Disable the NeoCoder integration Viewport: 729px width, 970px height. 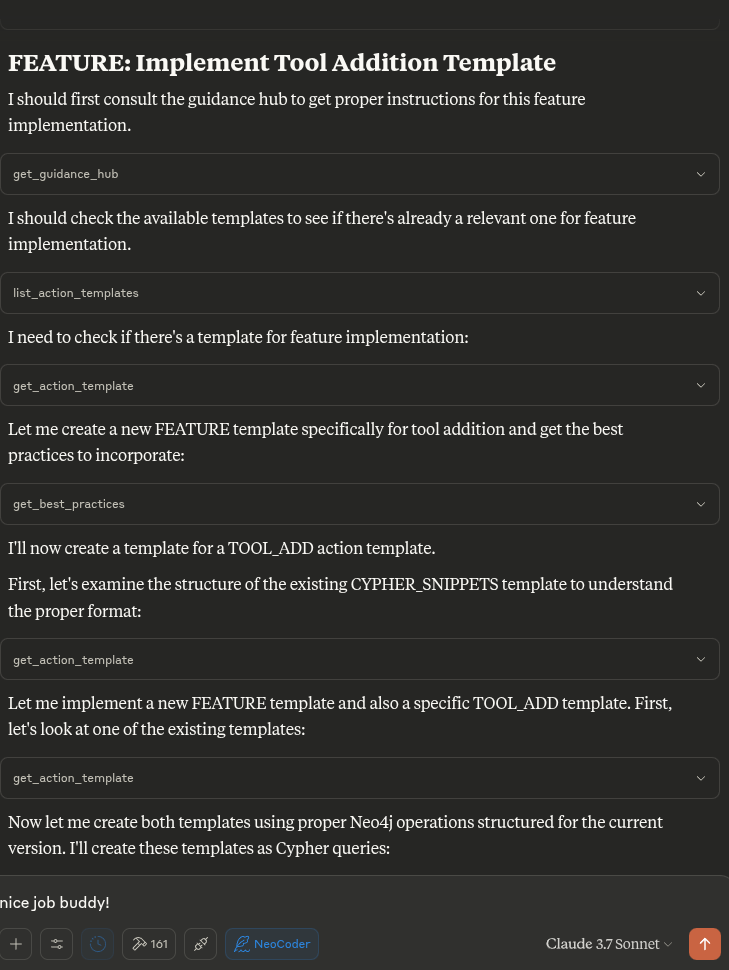[271, 944]
